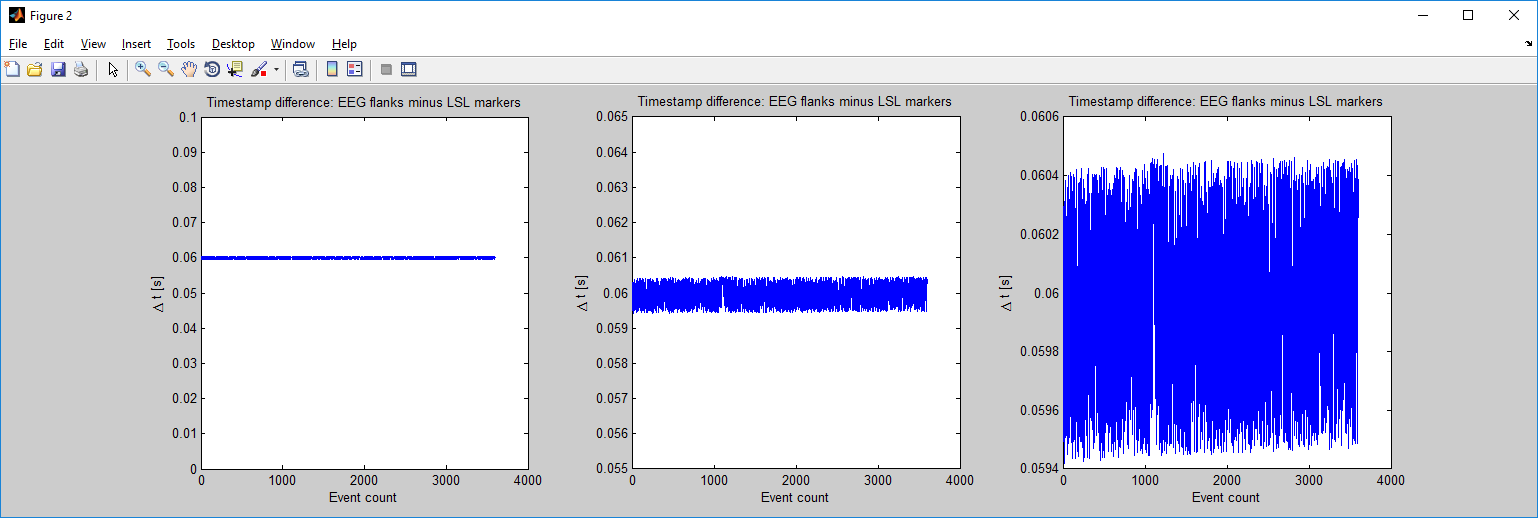Activate the Pan hand tool
This screenshot has height=518, width=1538.
(189, 69)
